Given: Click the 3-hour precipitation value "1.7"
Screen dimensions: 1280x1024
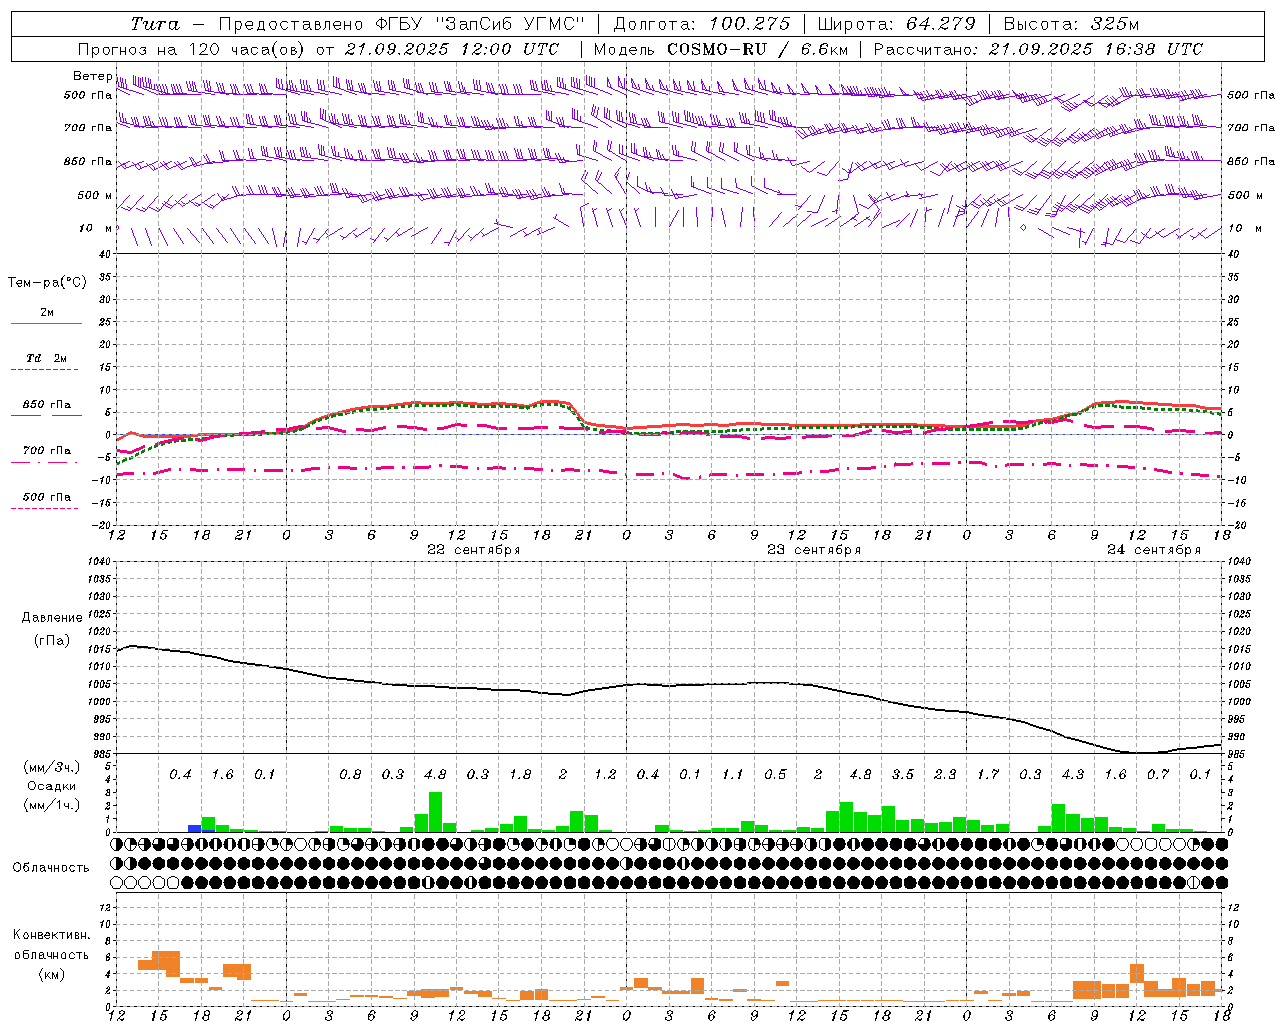Looking at the screenshot, I should pos(988,774).
